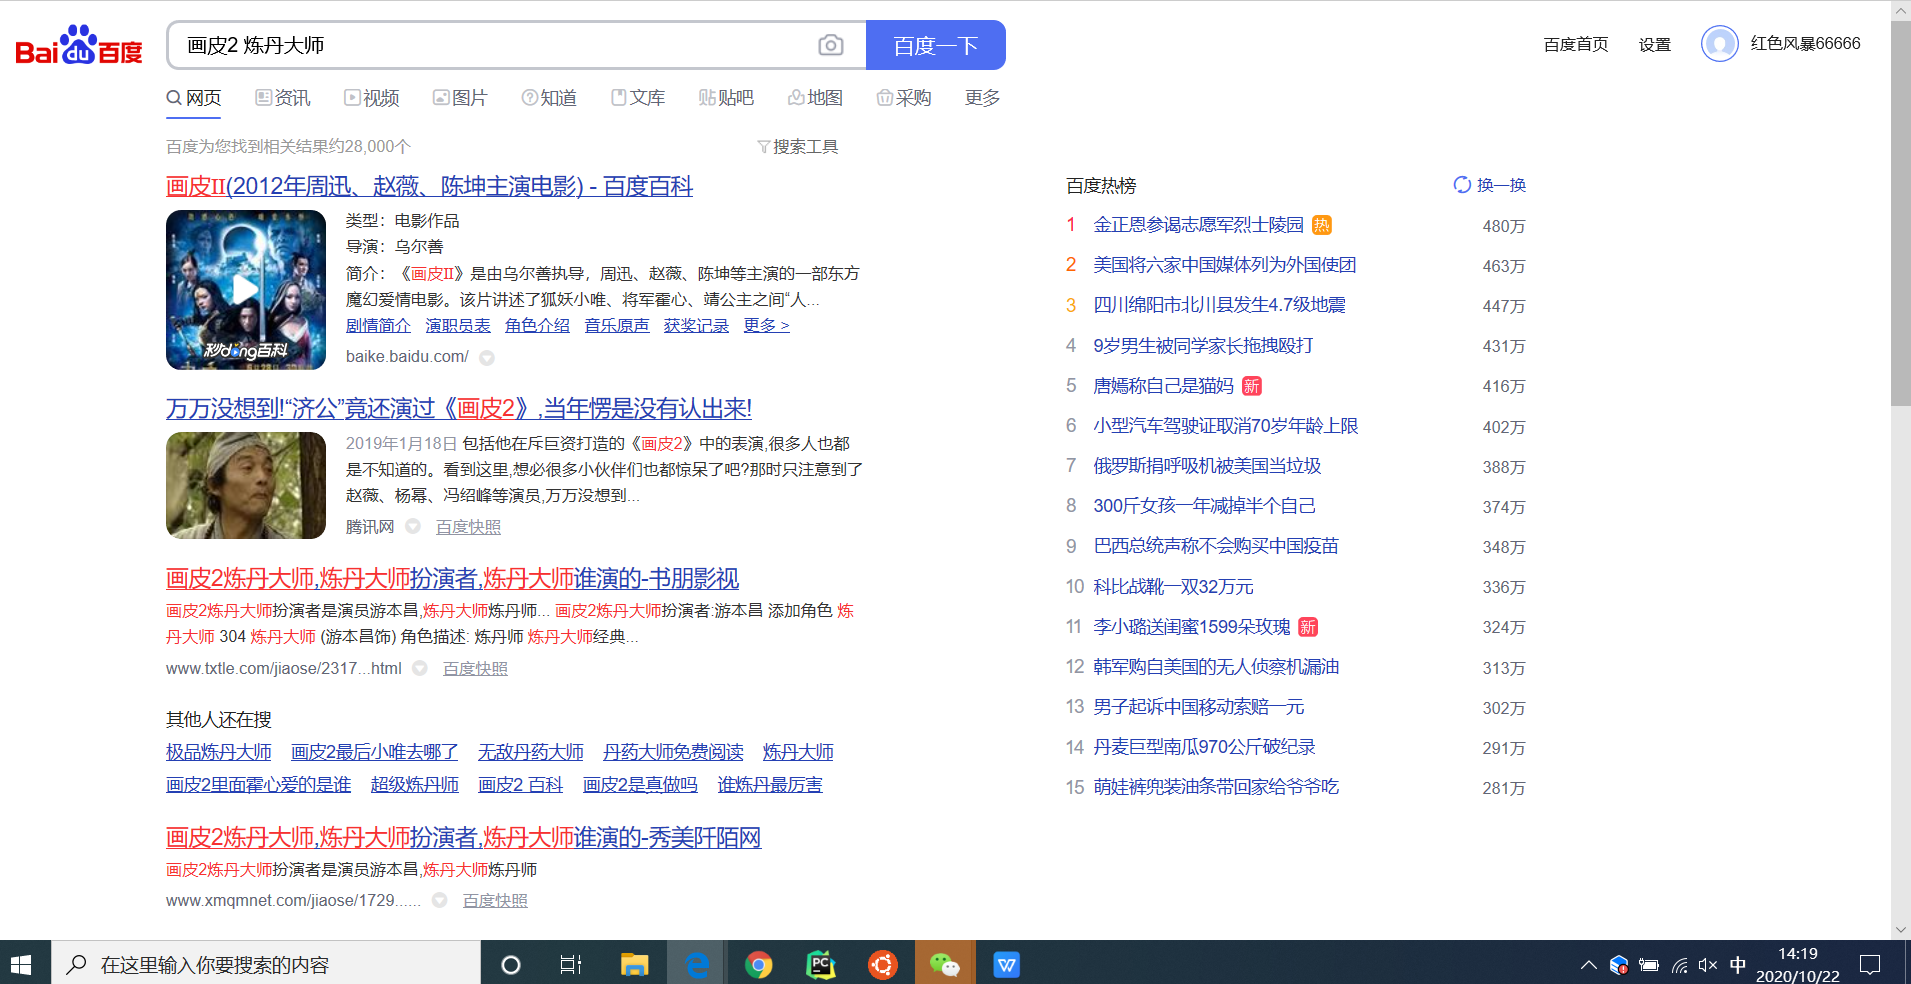
Task: Switch to the 采购 tab
Action: pos(904,98)
